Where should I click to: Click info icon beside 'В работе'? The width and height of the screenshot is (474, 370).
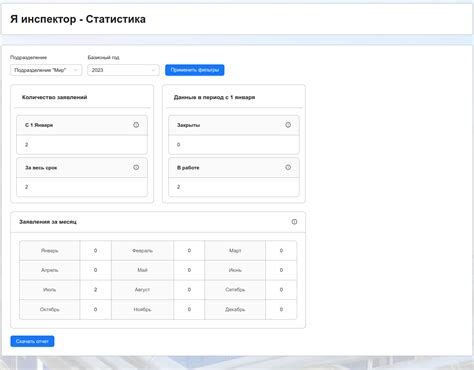pos(288,167)
